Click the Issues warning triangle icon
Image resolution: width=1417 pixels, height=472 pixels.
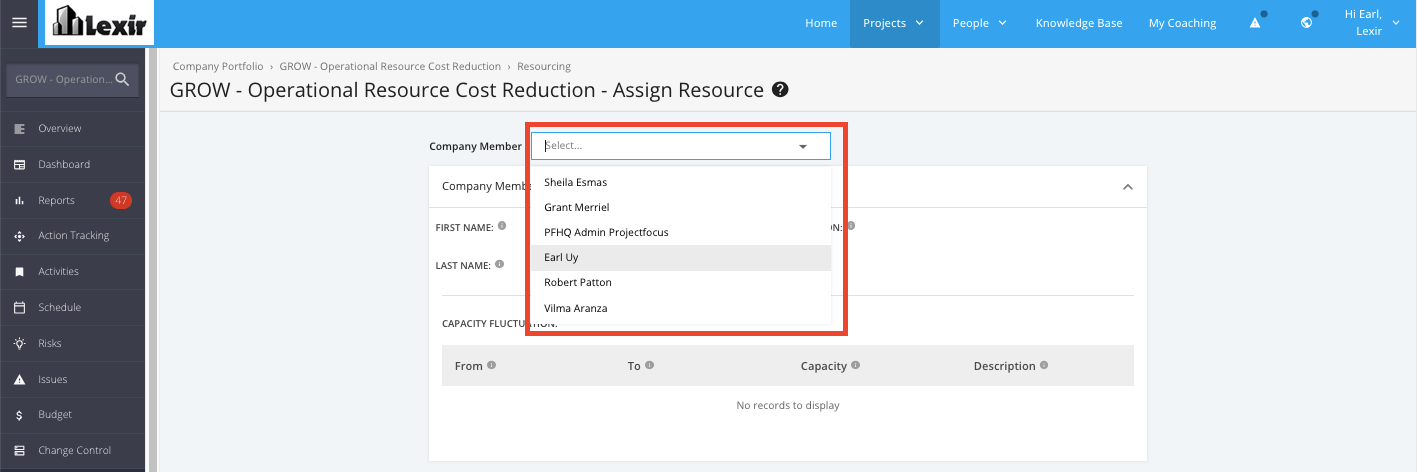[x=19, y=379]
